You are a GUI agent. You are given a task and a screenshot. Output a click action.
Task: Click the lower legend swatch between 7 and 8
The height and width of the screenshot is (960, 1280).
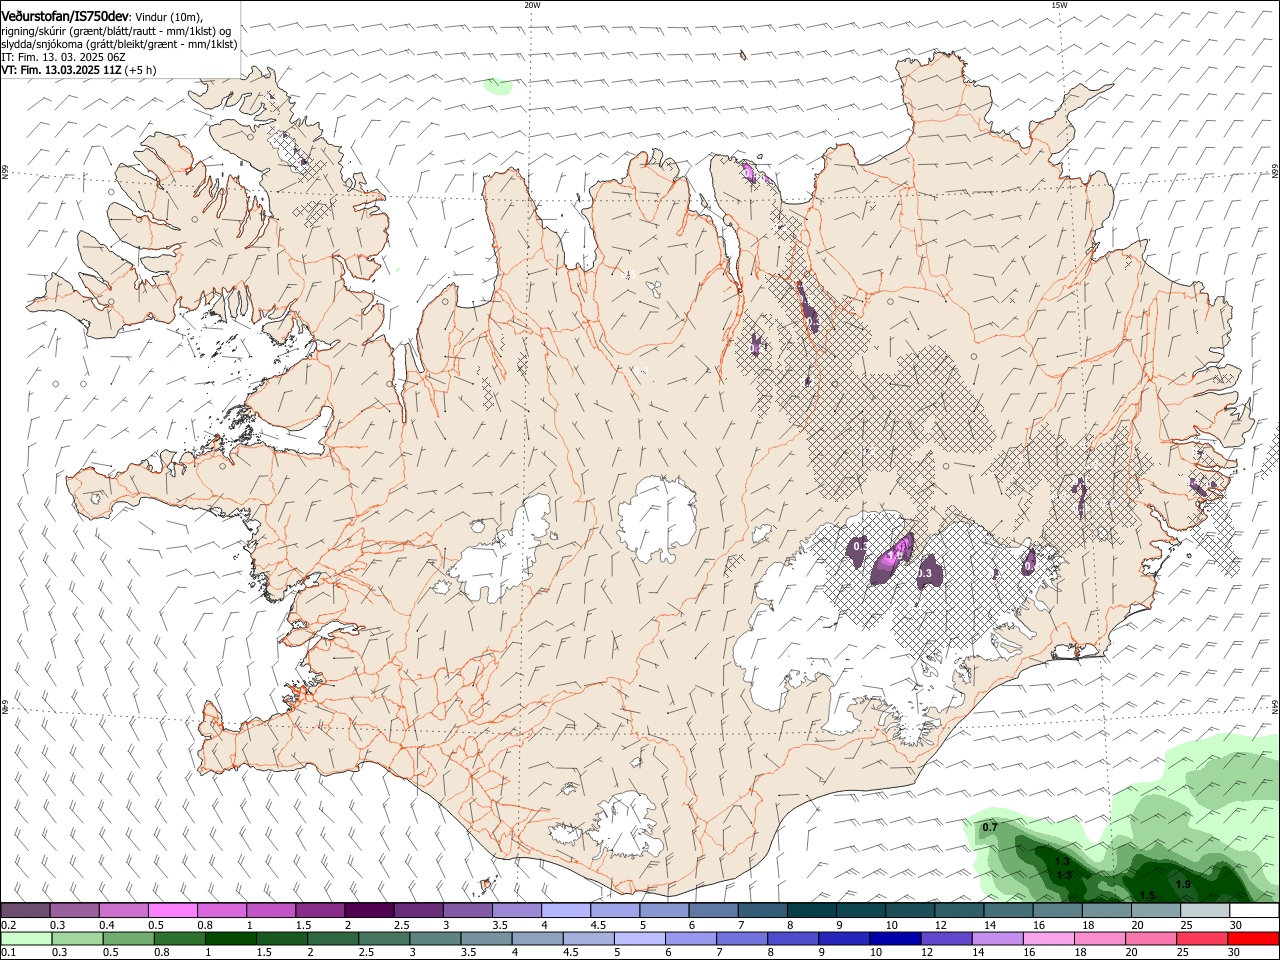pyautogui.click(x=743, y=939)
